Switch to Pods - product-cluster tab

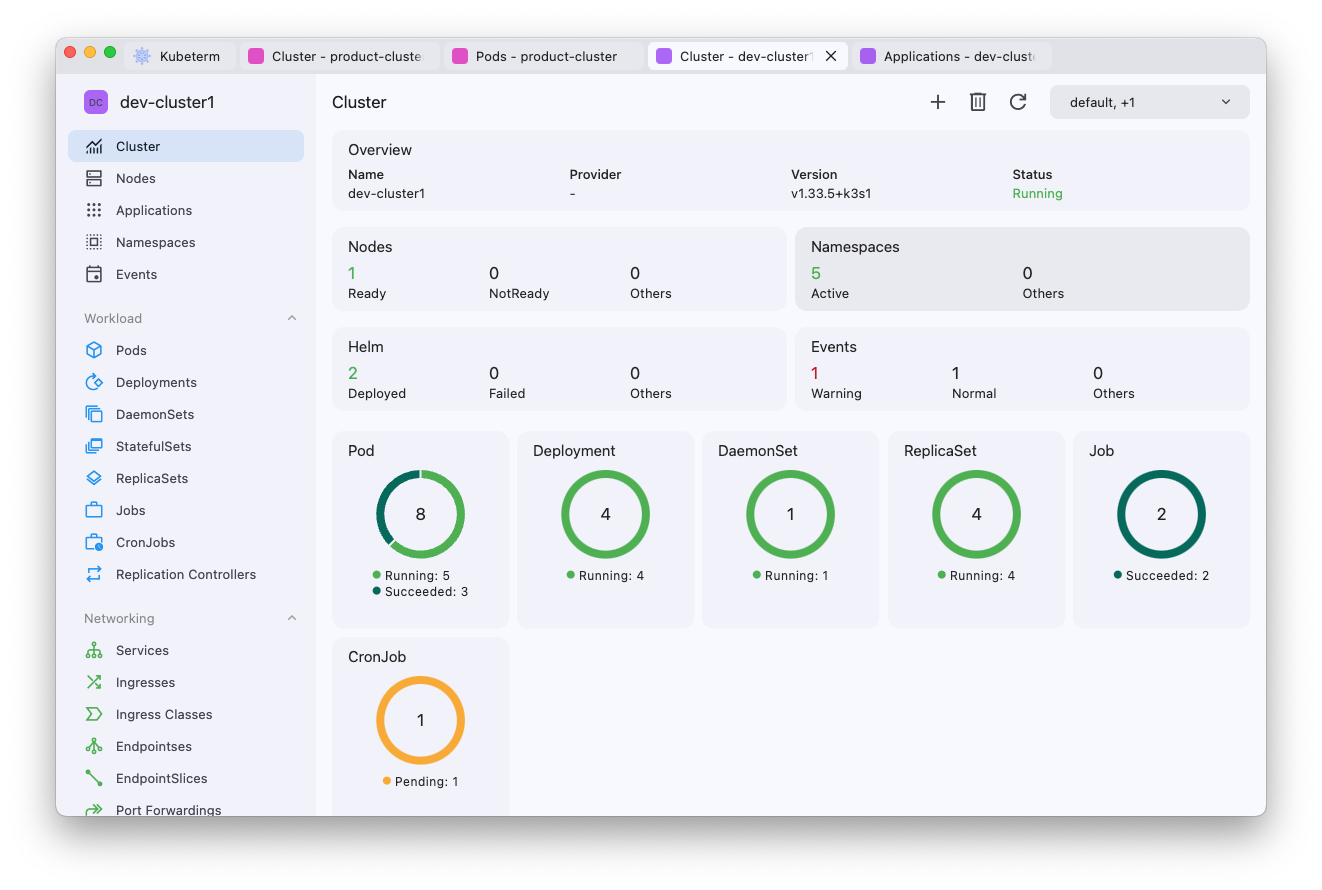tap(544, 56)
